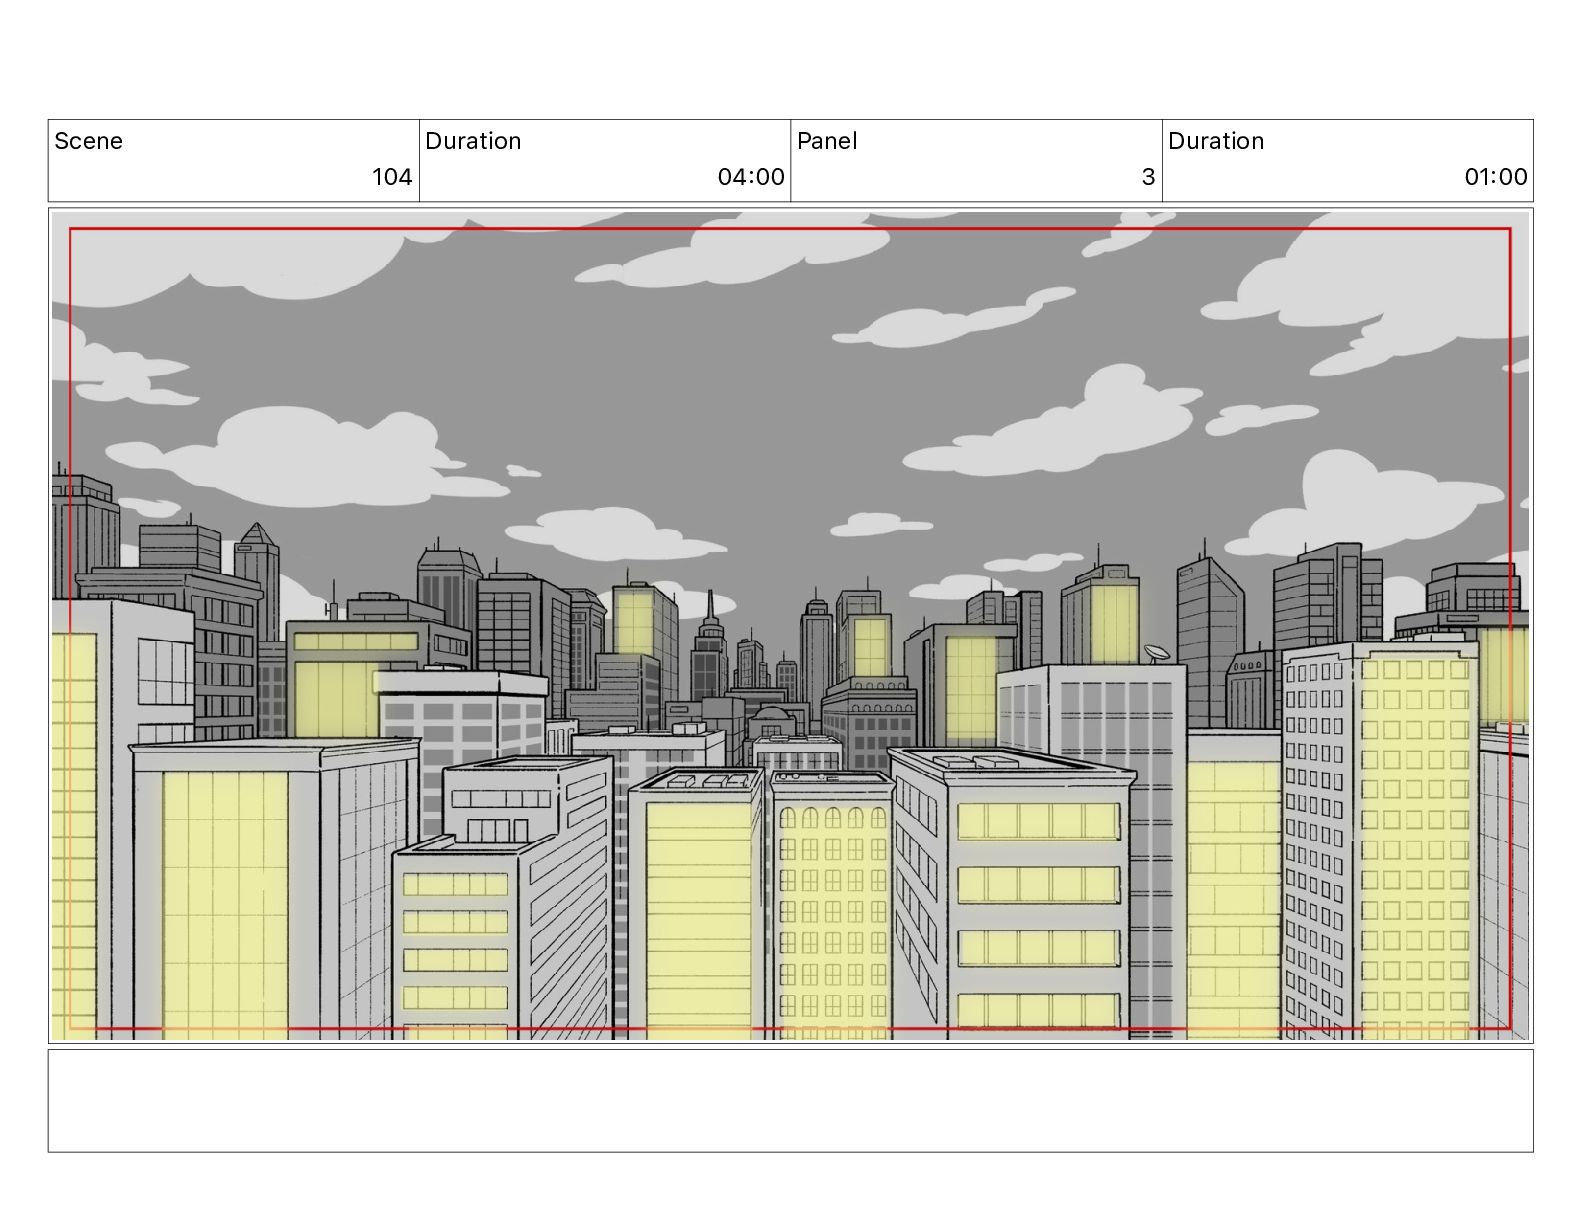Image resolution: width=1584 pixels, height=1224 pixels.
Task: Click the Panel label
Action: [827, 141]
